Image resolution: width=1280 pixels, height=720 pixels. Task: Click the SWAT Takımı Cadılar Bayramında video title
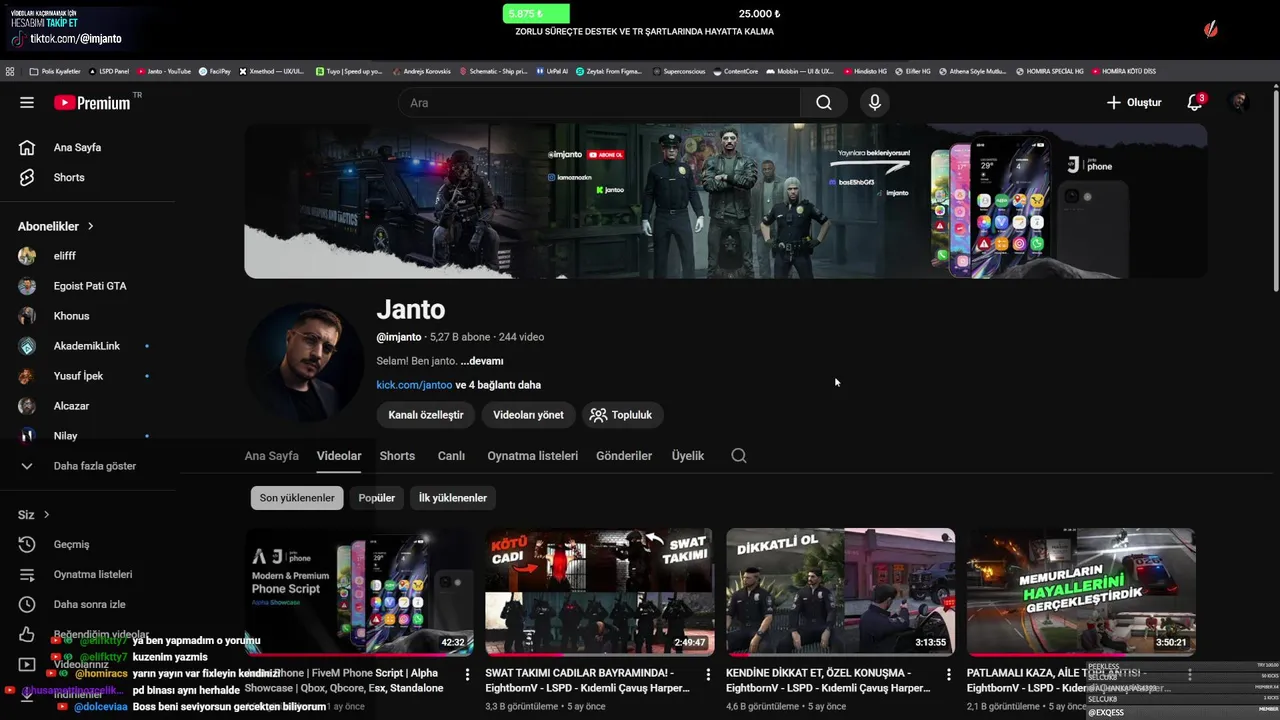coord(587,680)
